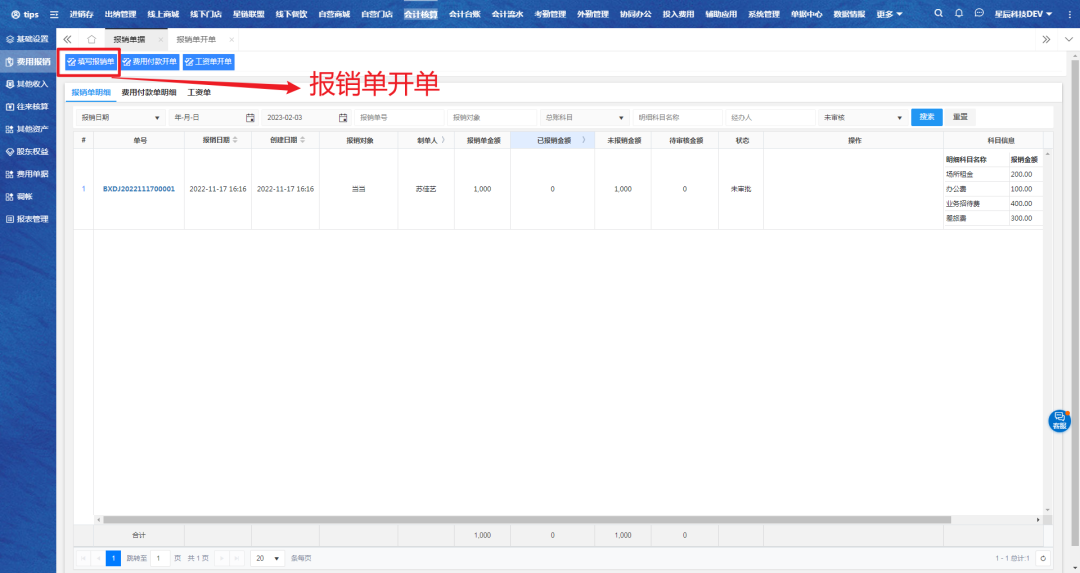Open the 更多 menu in top navigation
The height and width of the screenshot is (573, 1080).
click(889, 14)
